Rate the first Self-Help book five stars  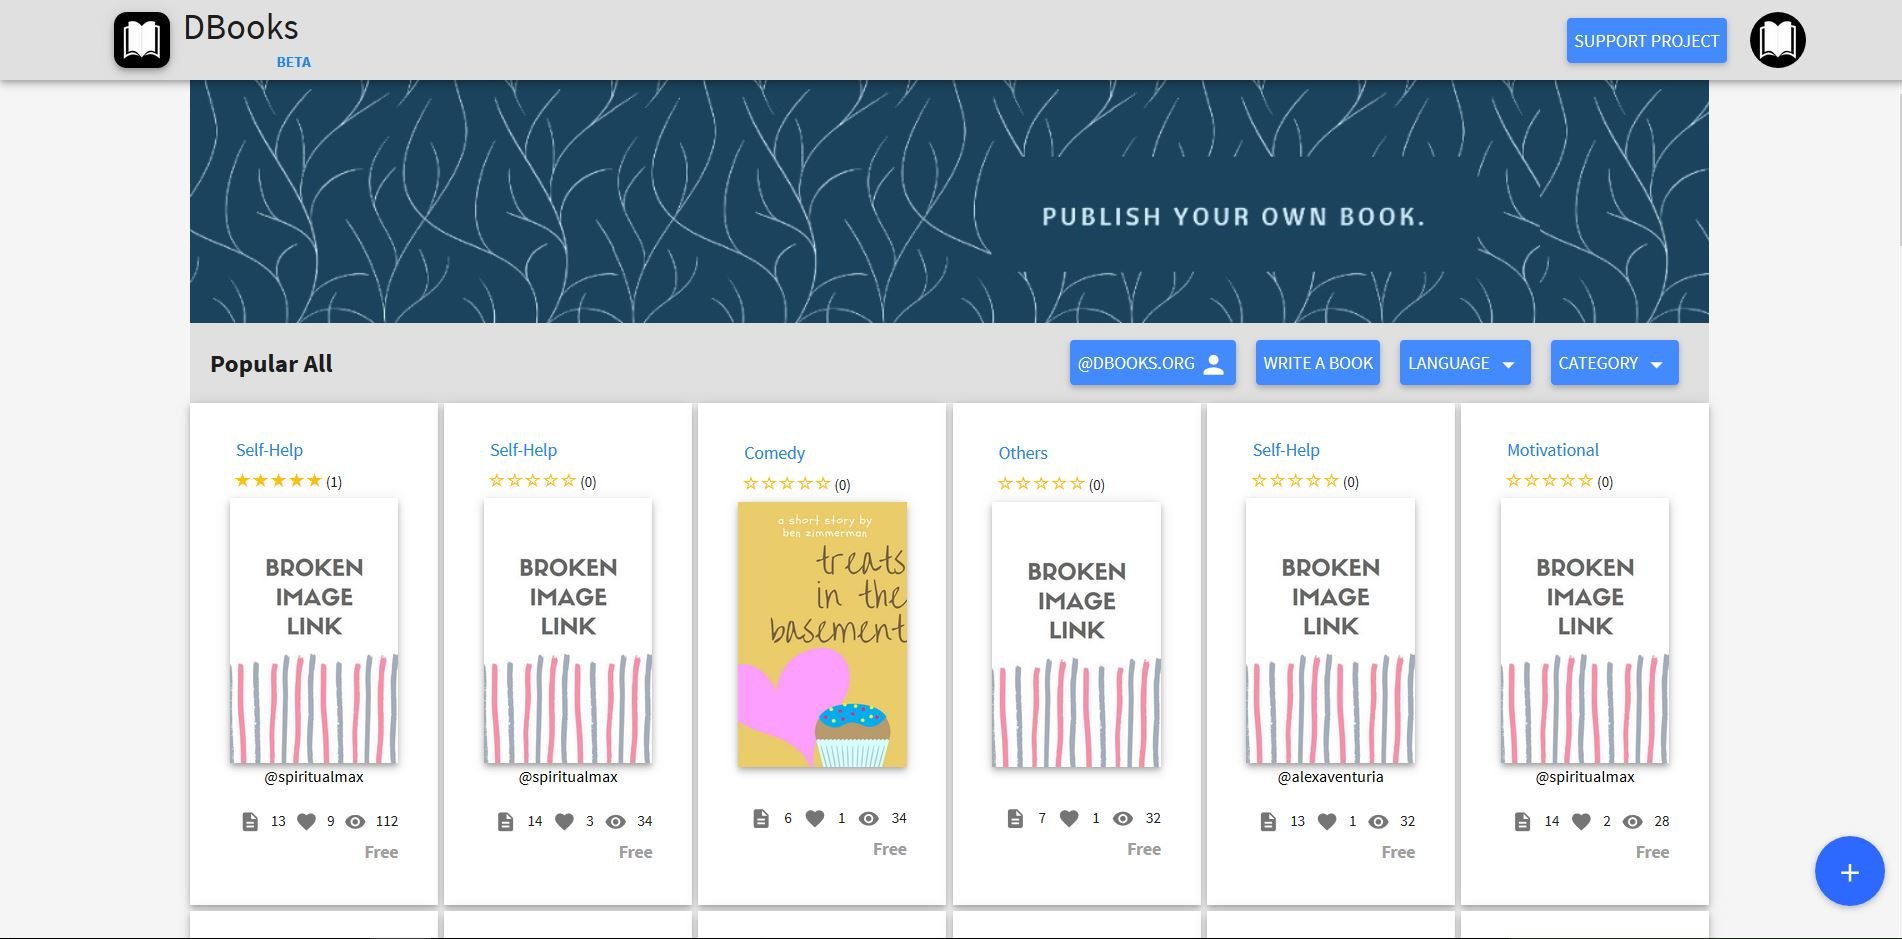(x=314, y=480)
